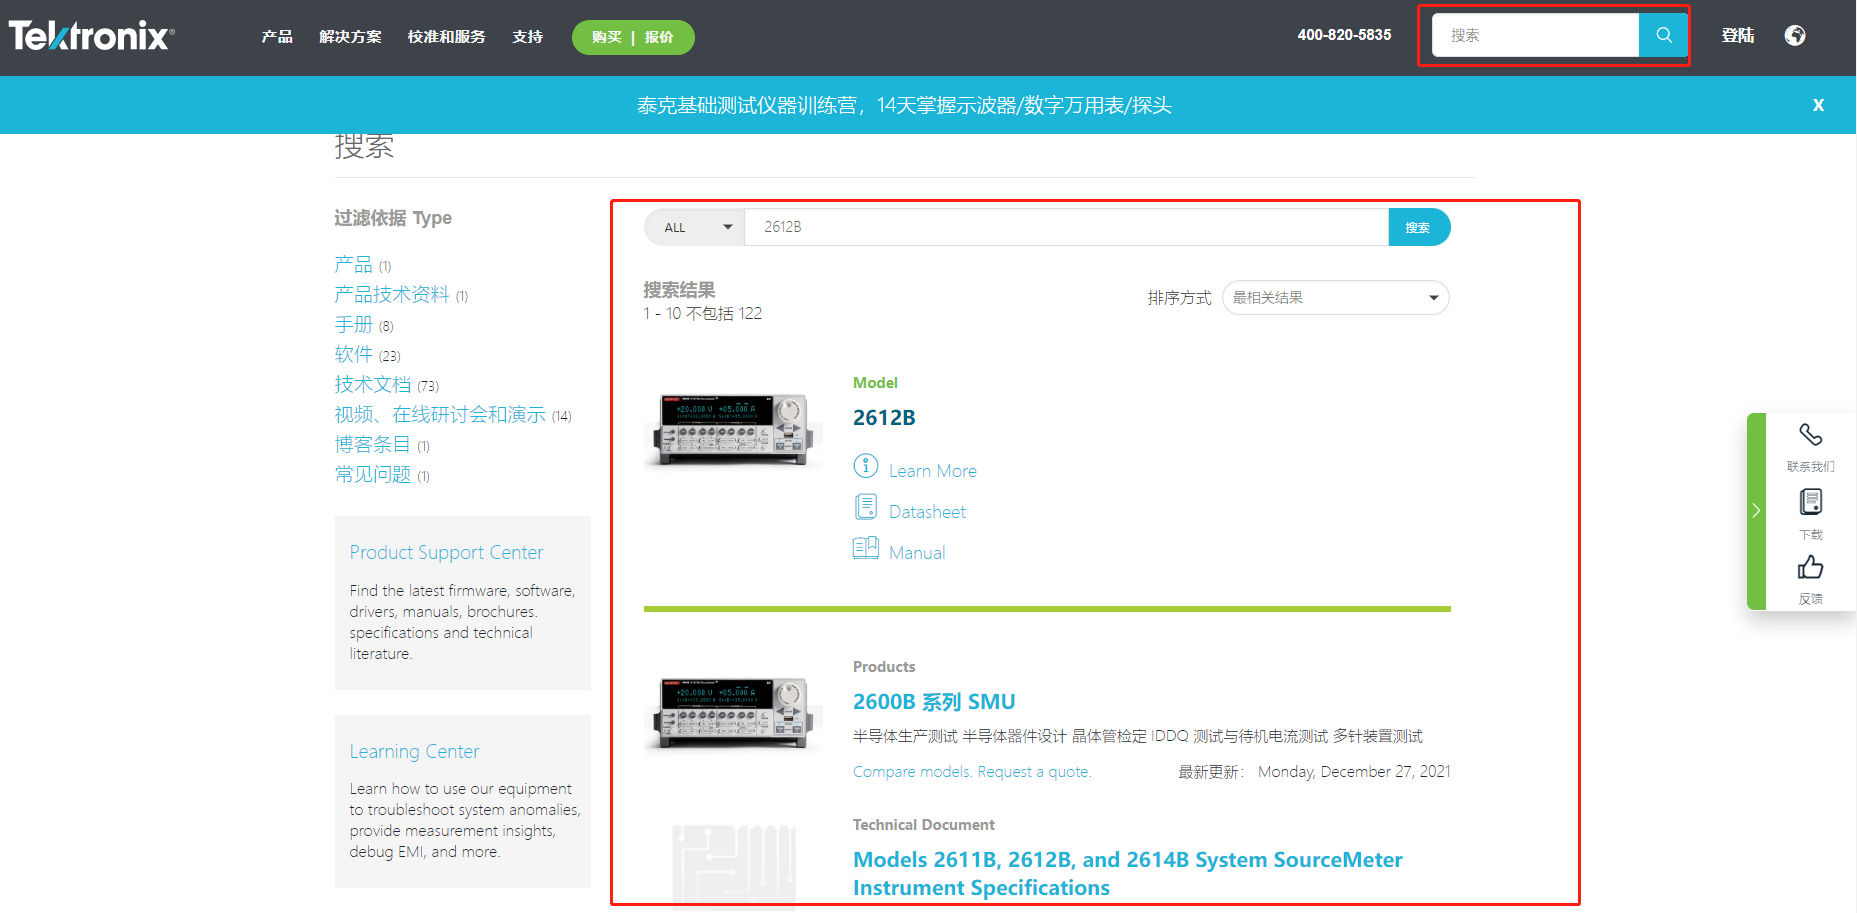1857x913 pixels.
Task: Open the ALL category dropdown
Action: tap(695, 228)
